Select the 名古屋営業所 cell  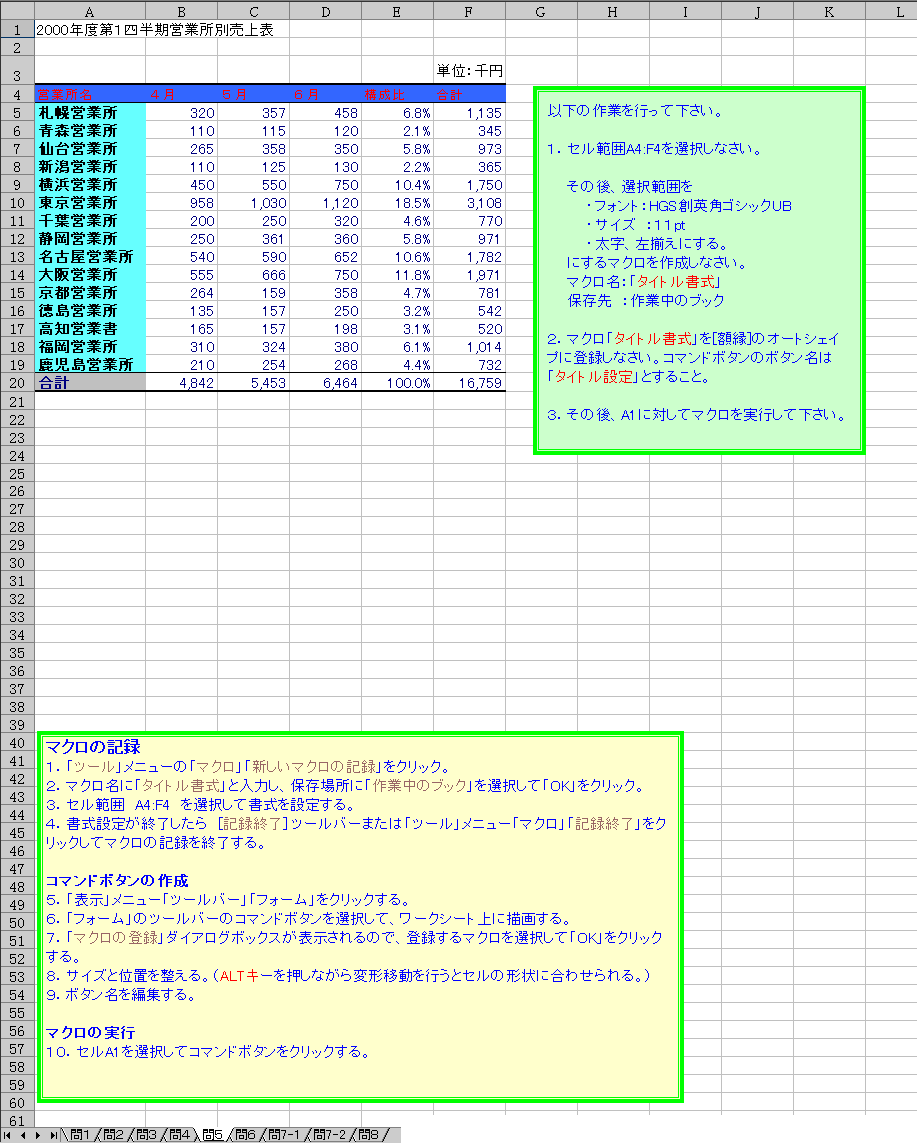[x=90, y=257]
